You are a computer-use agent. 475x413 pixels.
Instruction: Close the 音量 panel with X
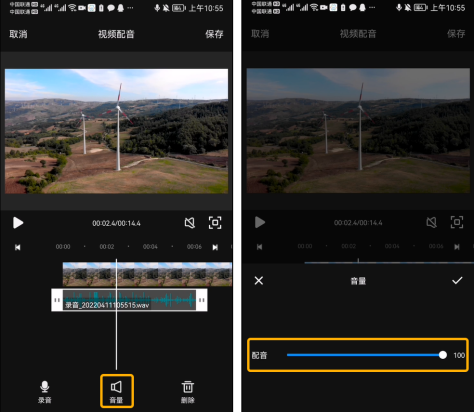coord(259,281)
